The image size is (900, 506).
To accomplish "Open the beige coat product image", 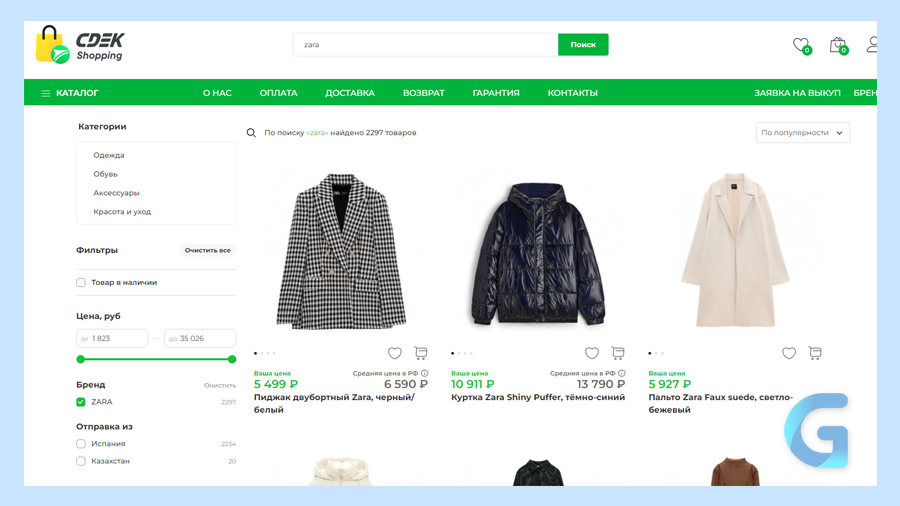I will click(735, 250).
